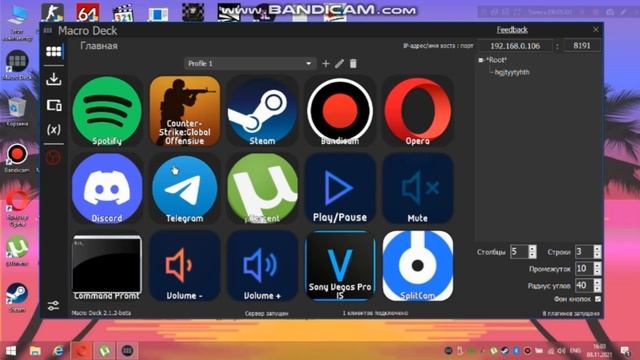Click the Macro Deck 2.1.2-beta version text
The height and width of the screenshot is (360, 640).
click(101, 313)
